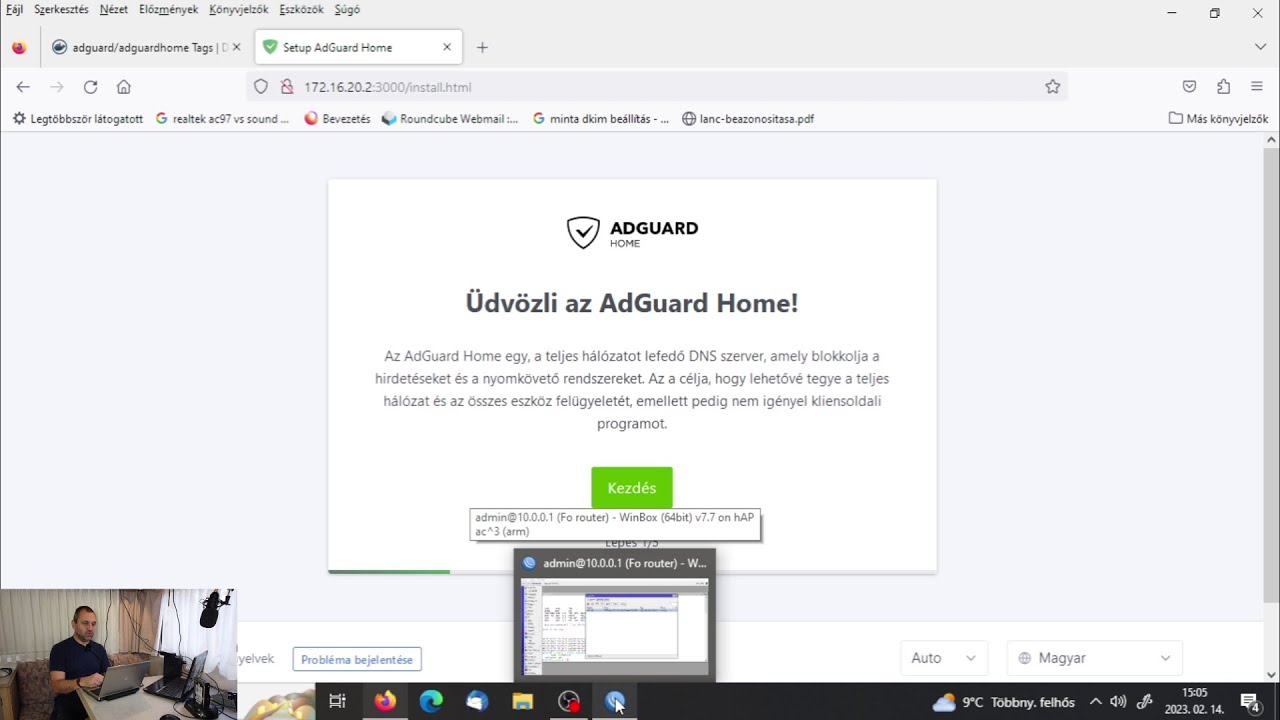Image resolution: width=1280 pixels, height=720 pixels.
Task: Open the Bevezetés bookmark
Action: pyautogui.click(x=337, y=118)
